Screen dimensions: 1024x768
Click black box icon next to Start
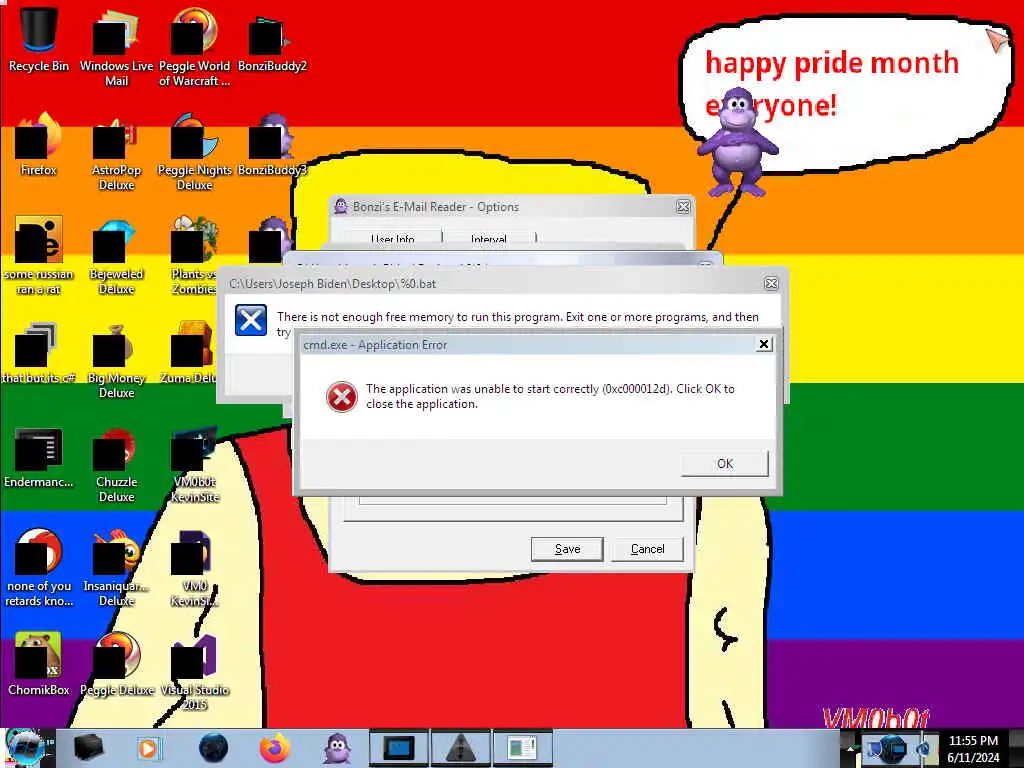(x=88, y=748)
